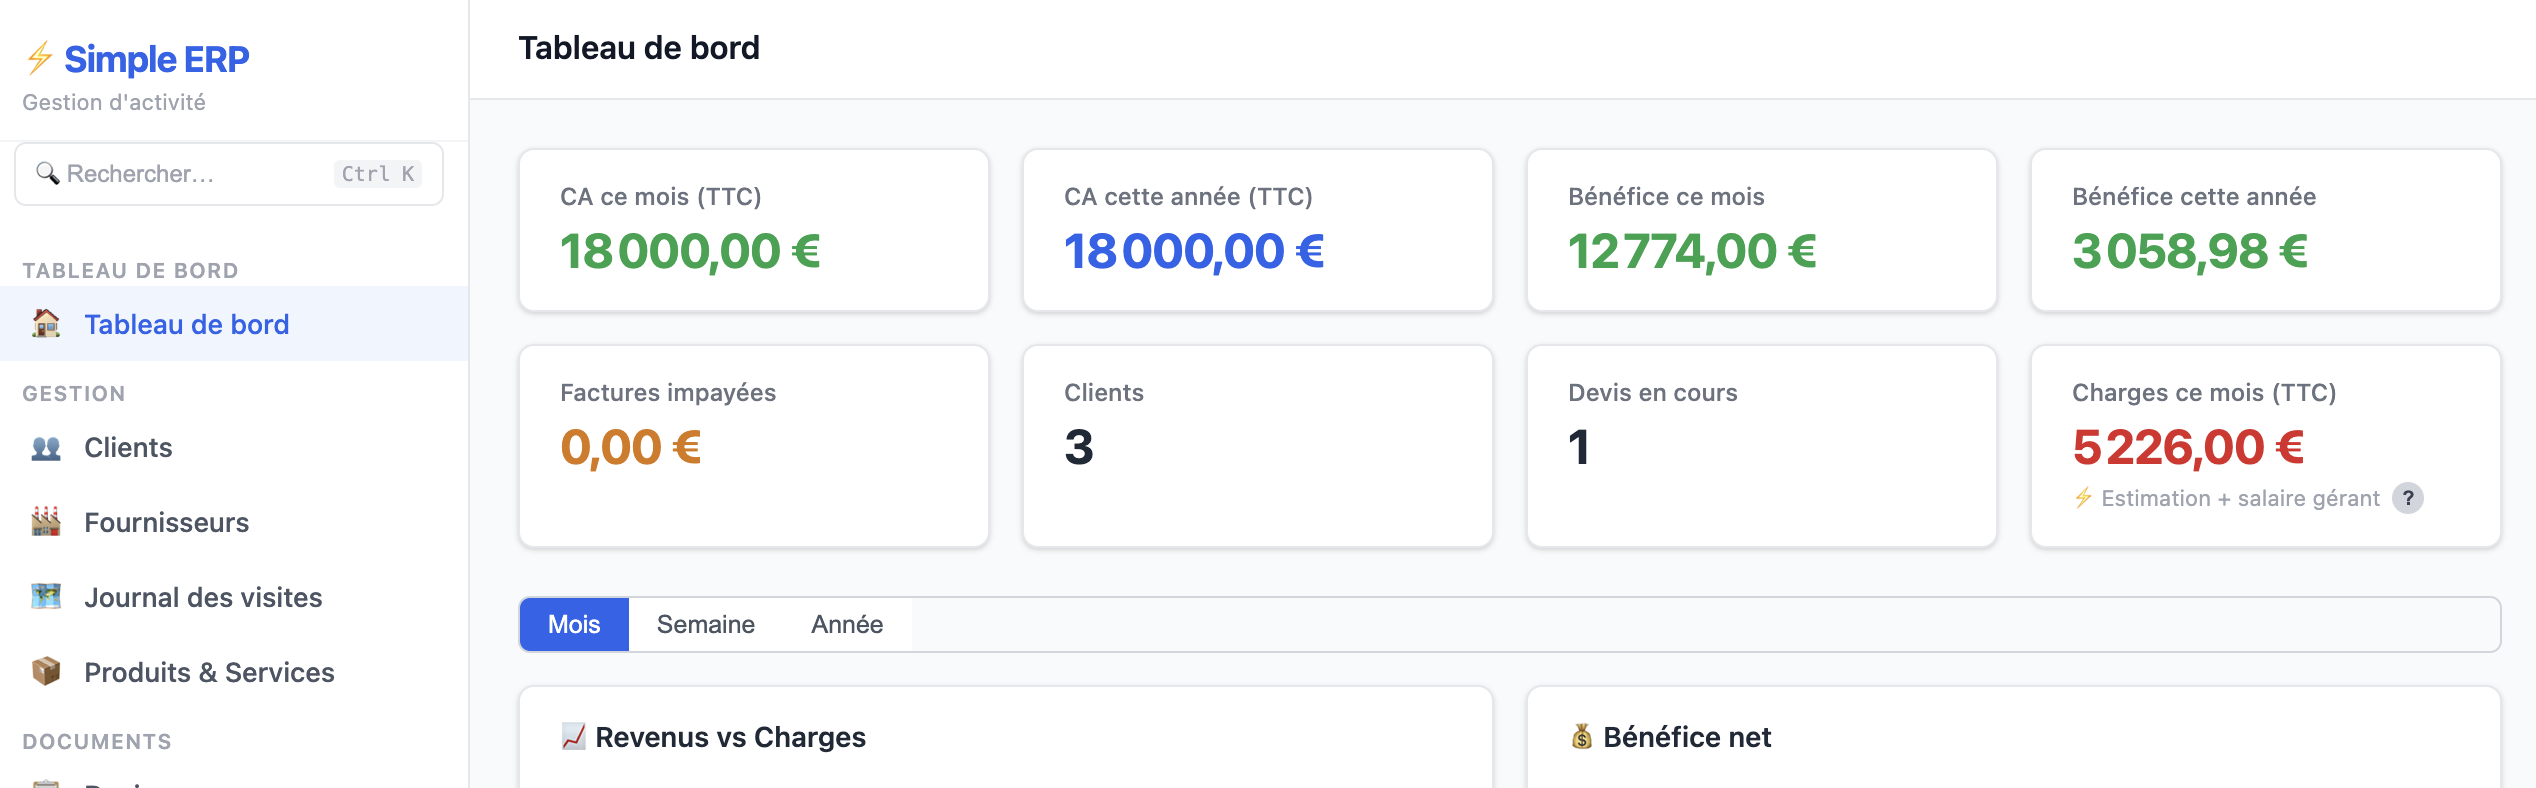Open Produits & Services

pos(234,672)
